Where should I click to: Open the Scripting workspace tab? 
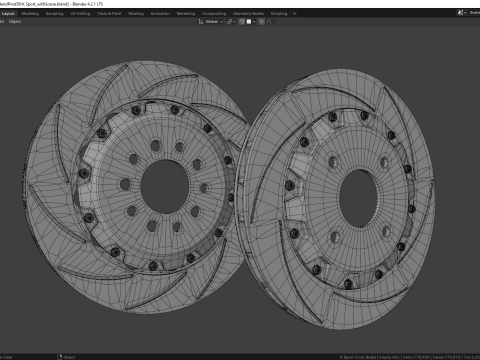279,14
